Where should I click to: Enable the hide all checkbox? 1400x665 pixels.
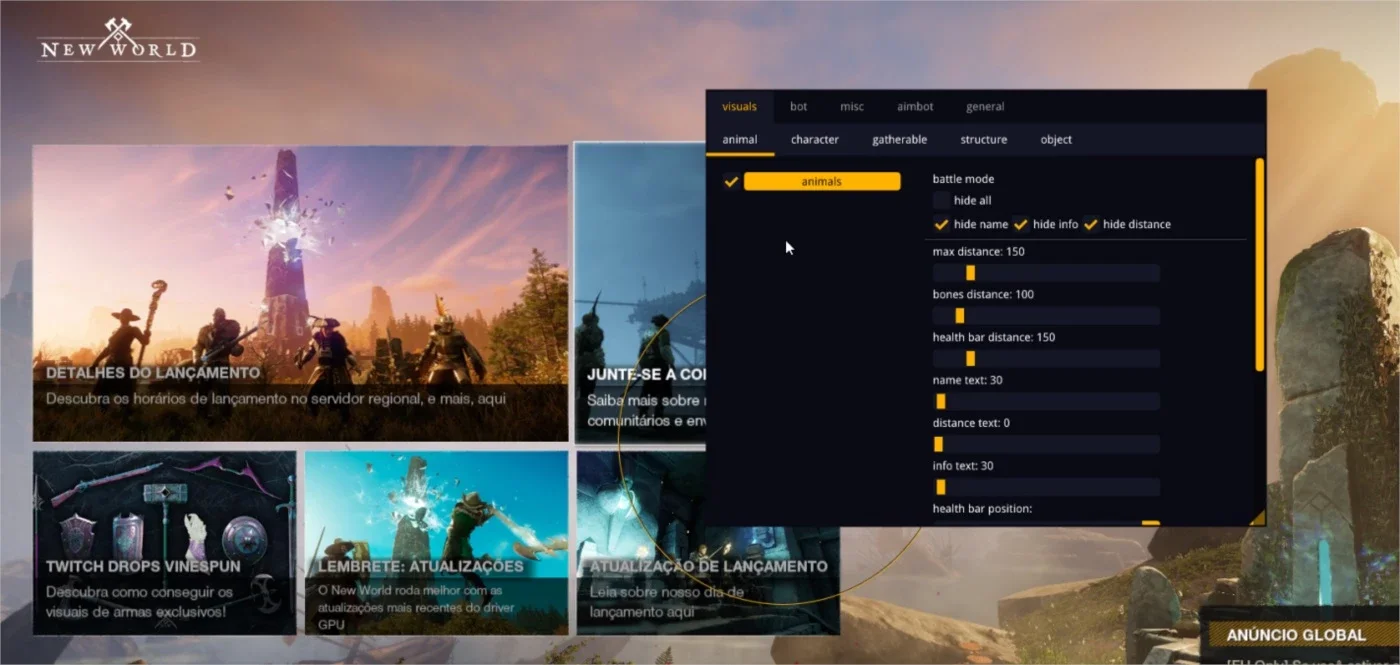(941, 201)
